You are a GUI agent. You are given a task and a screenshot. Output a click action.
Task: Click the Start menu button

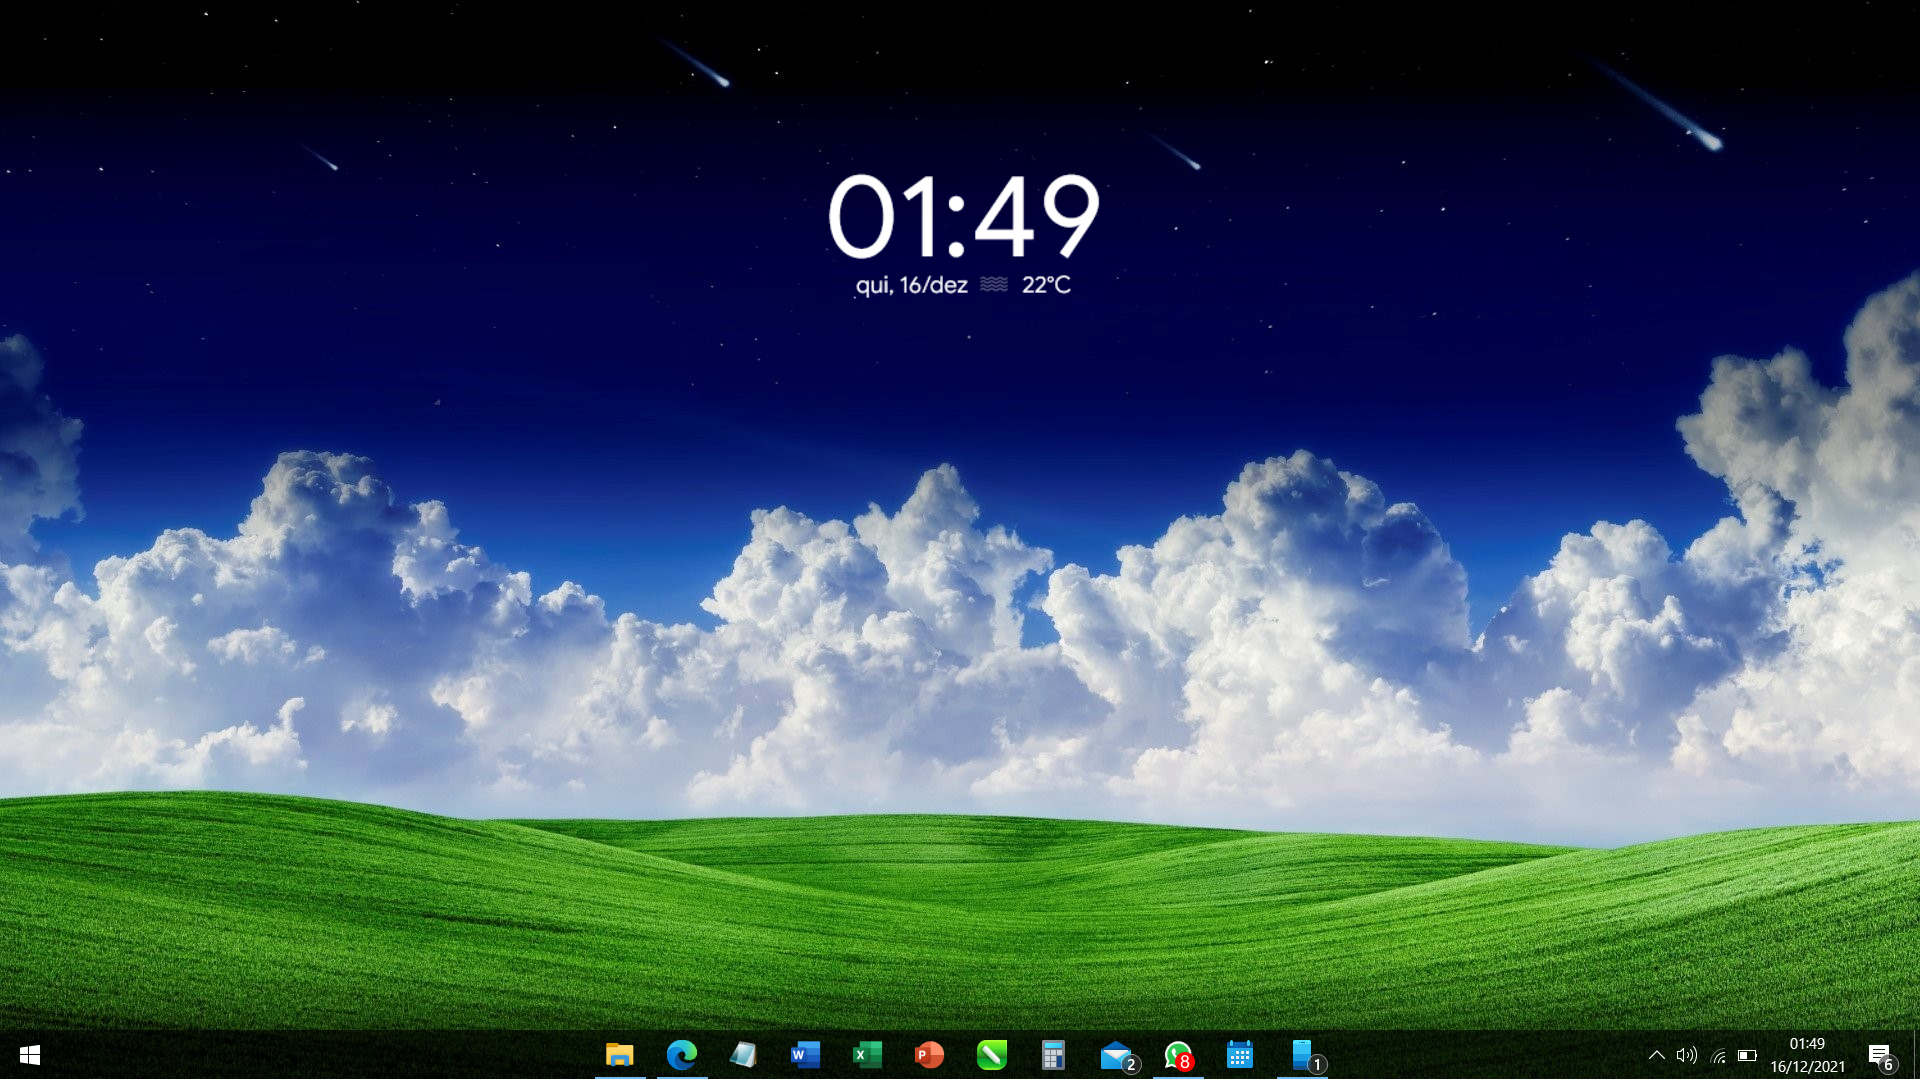[x=29, y=1055]
